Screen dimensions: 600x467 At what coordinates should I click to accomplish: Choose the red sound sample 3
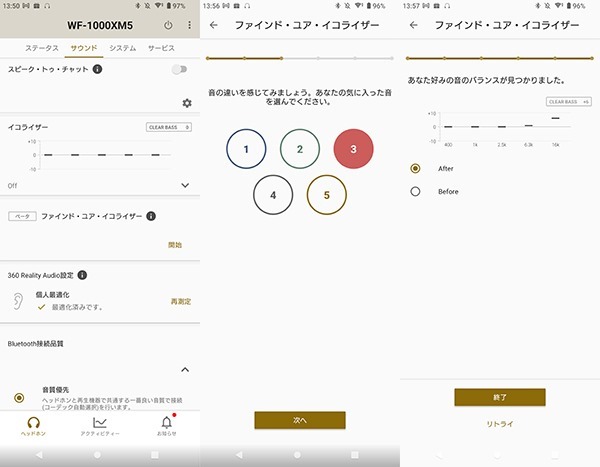pyautogui.click(x=353, y=149)
